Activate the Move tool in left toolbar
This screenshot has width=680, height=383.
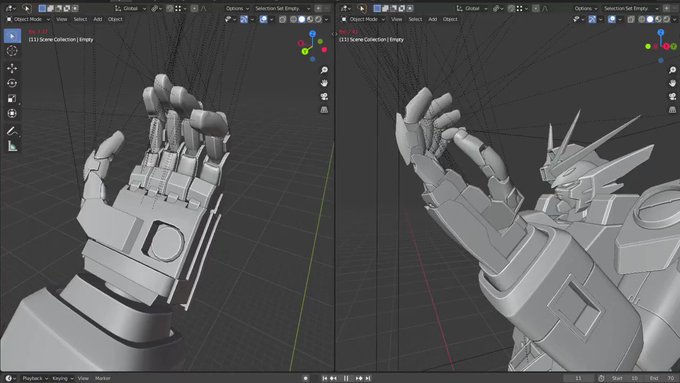click(12, 68)
